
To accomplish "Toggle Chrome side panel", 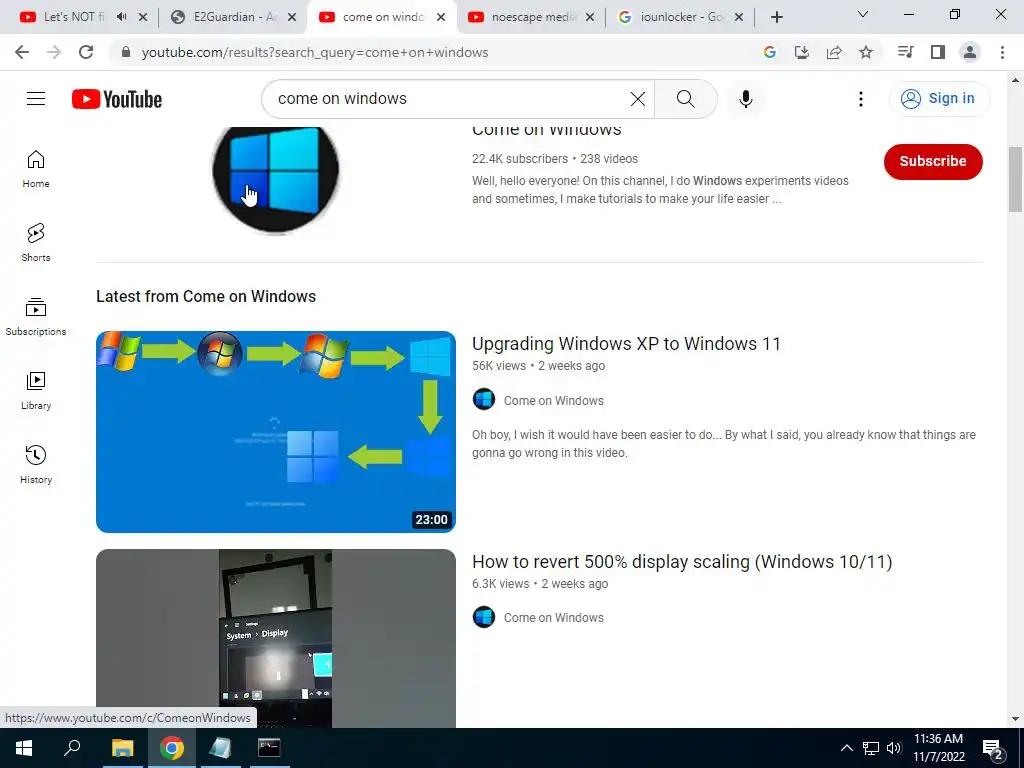I will tap(938, 52).
